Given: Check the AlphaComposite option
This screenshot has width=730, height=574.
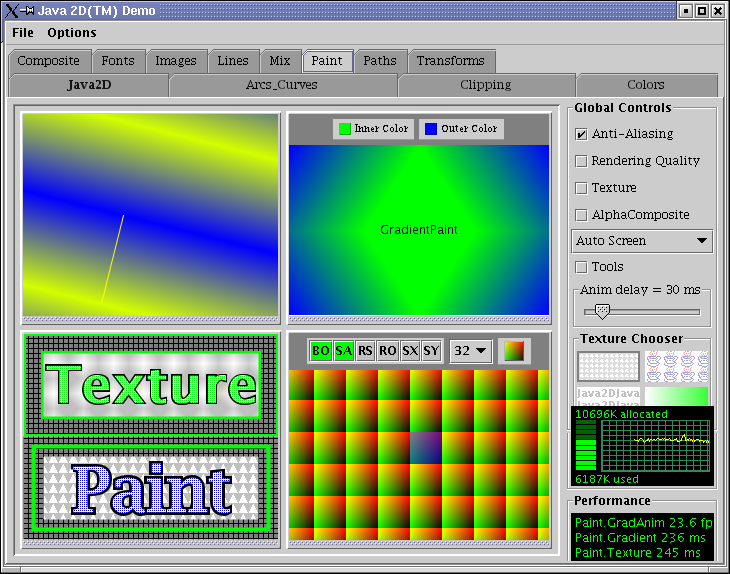Looking at the screenshot, I should pos(582,215).
